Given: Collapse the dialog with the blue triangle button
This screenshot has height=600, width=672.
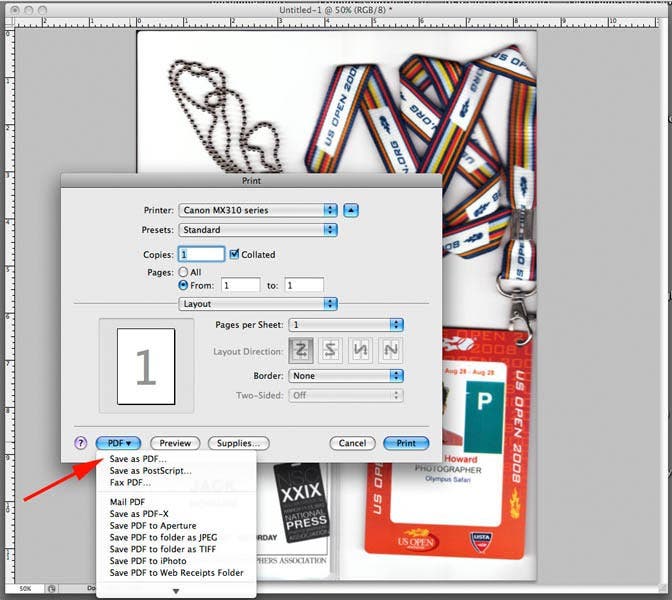Looking at the screenshot, I should (351, 210).
